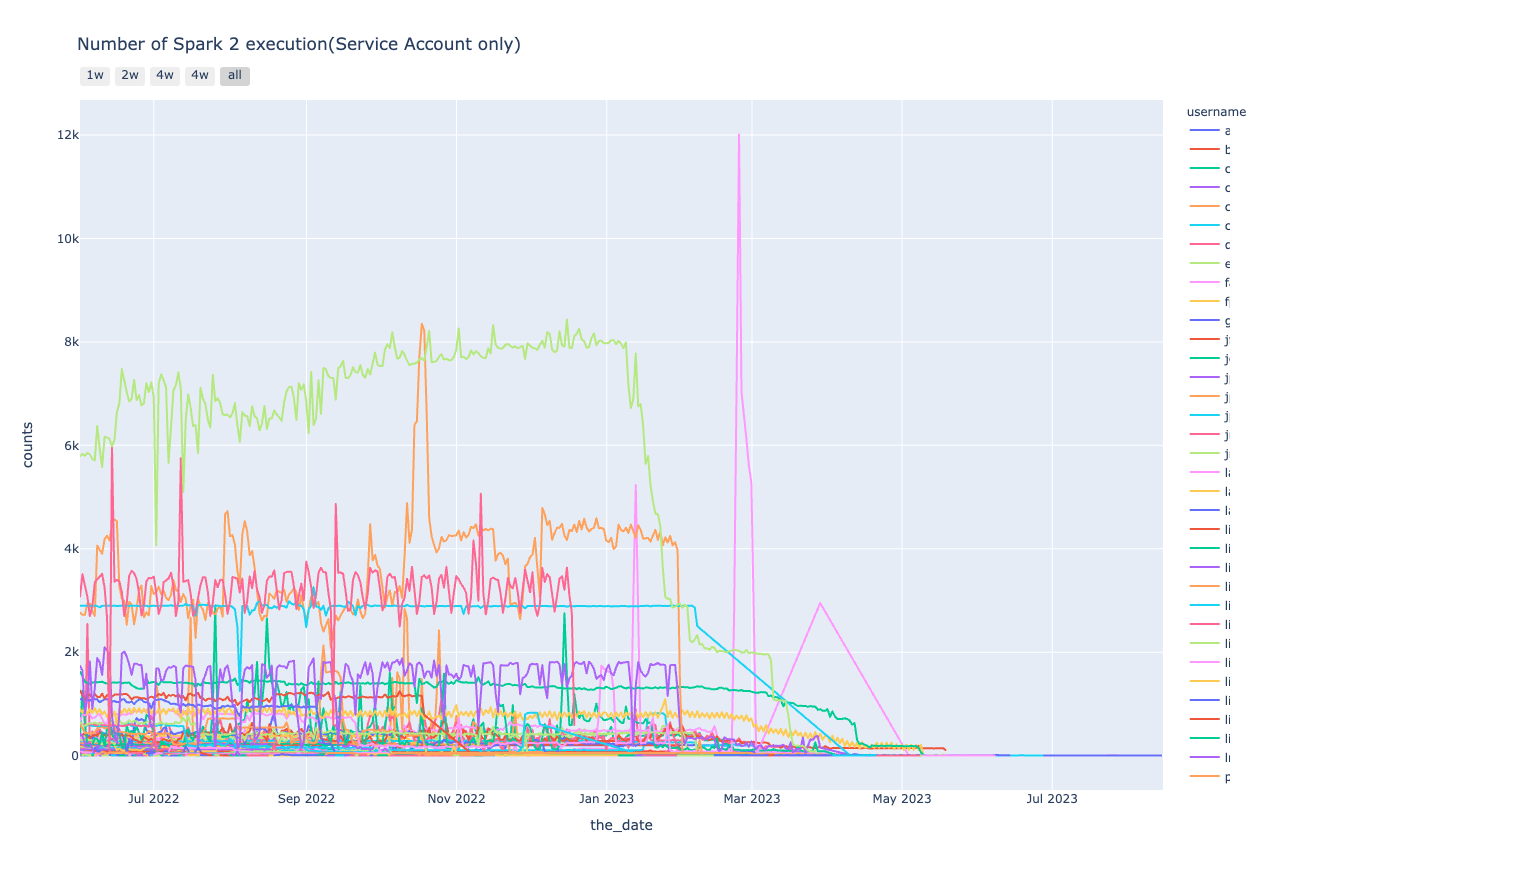Click the '12k' y-axis tick label
Image resolution: width=1538 pixels, height=870 pixels.
(x=68, y=135)
